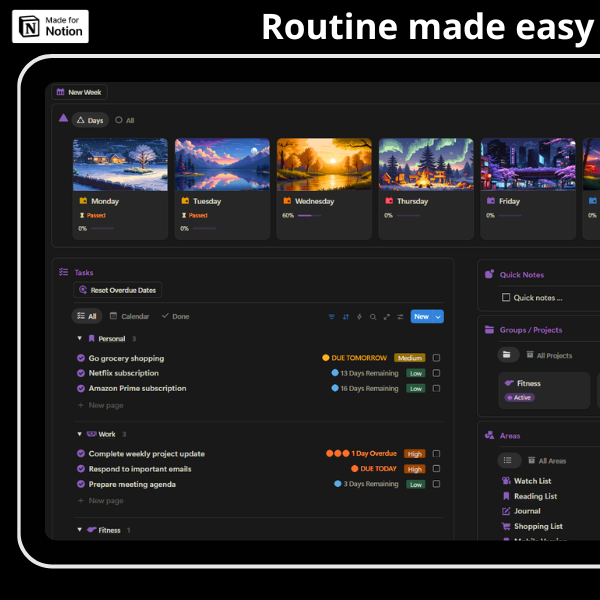
Task: Click the calendar icon on New Week button
Action: click(60, 92)
